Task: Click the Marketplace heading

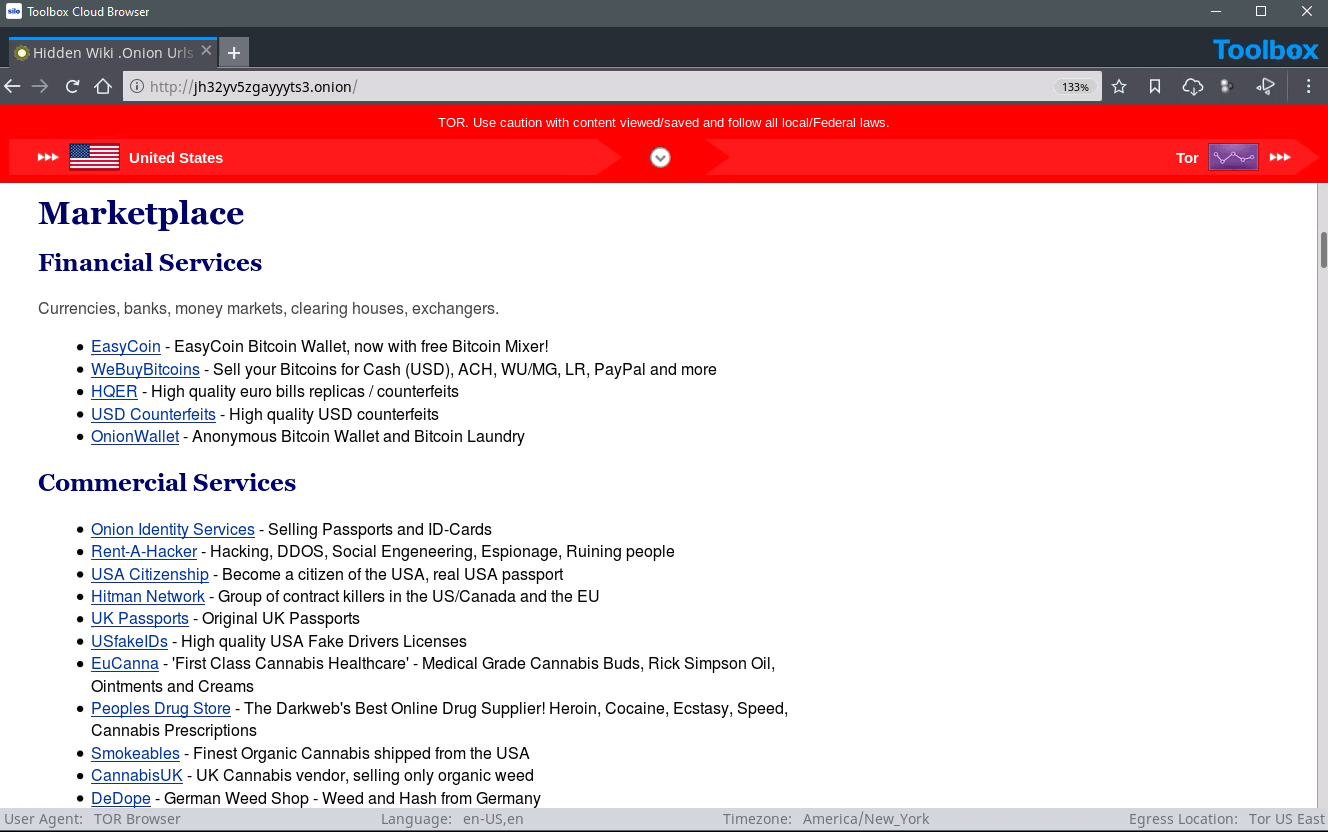Action: pos(141,213)
